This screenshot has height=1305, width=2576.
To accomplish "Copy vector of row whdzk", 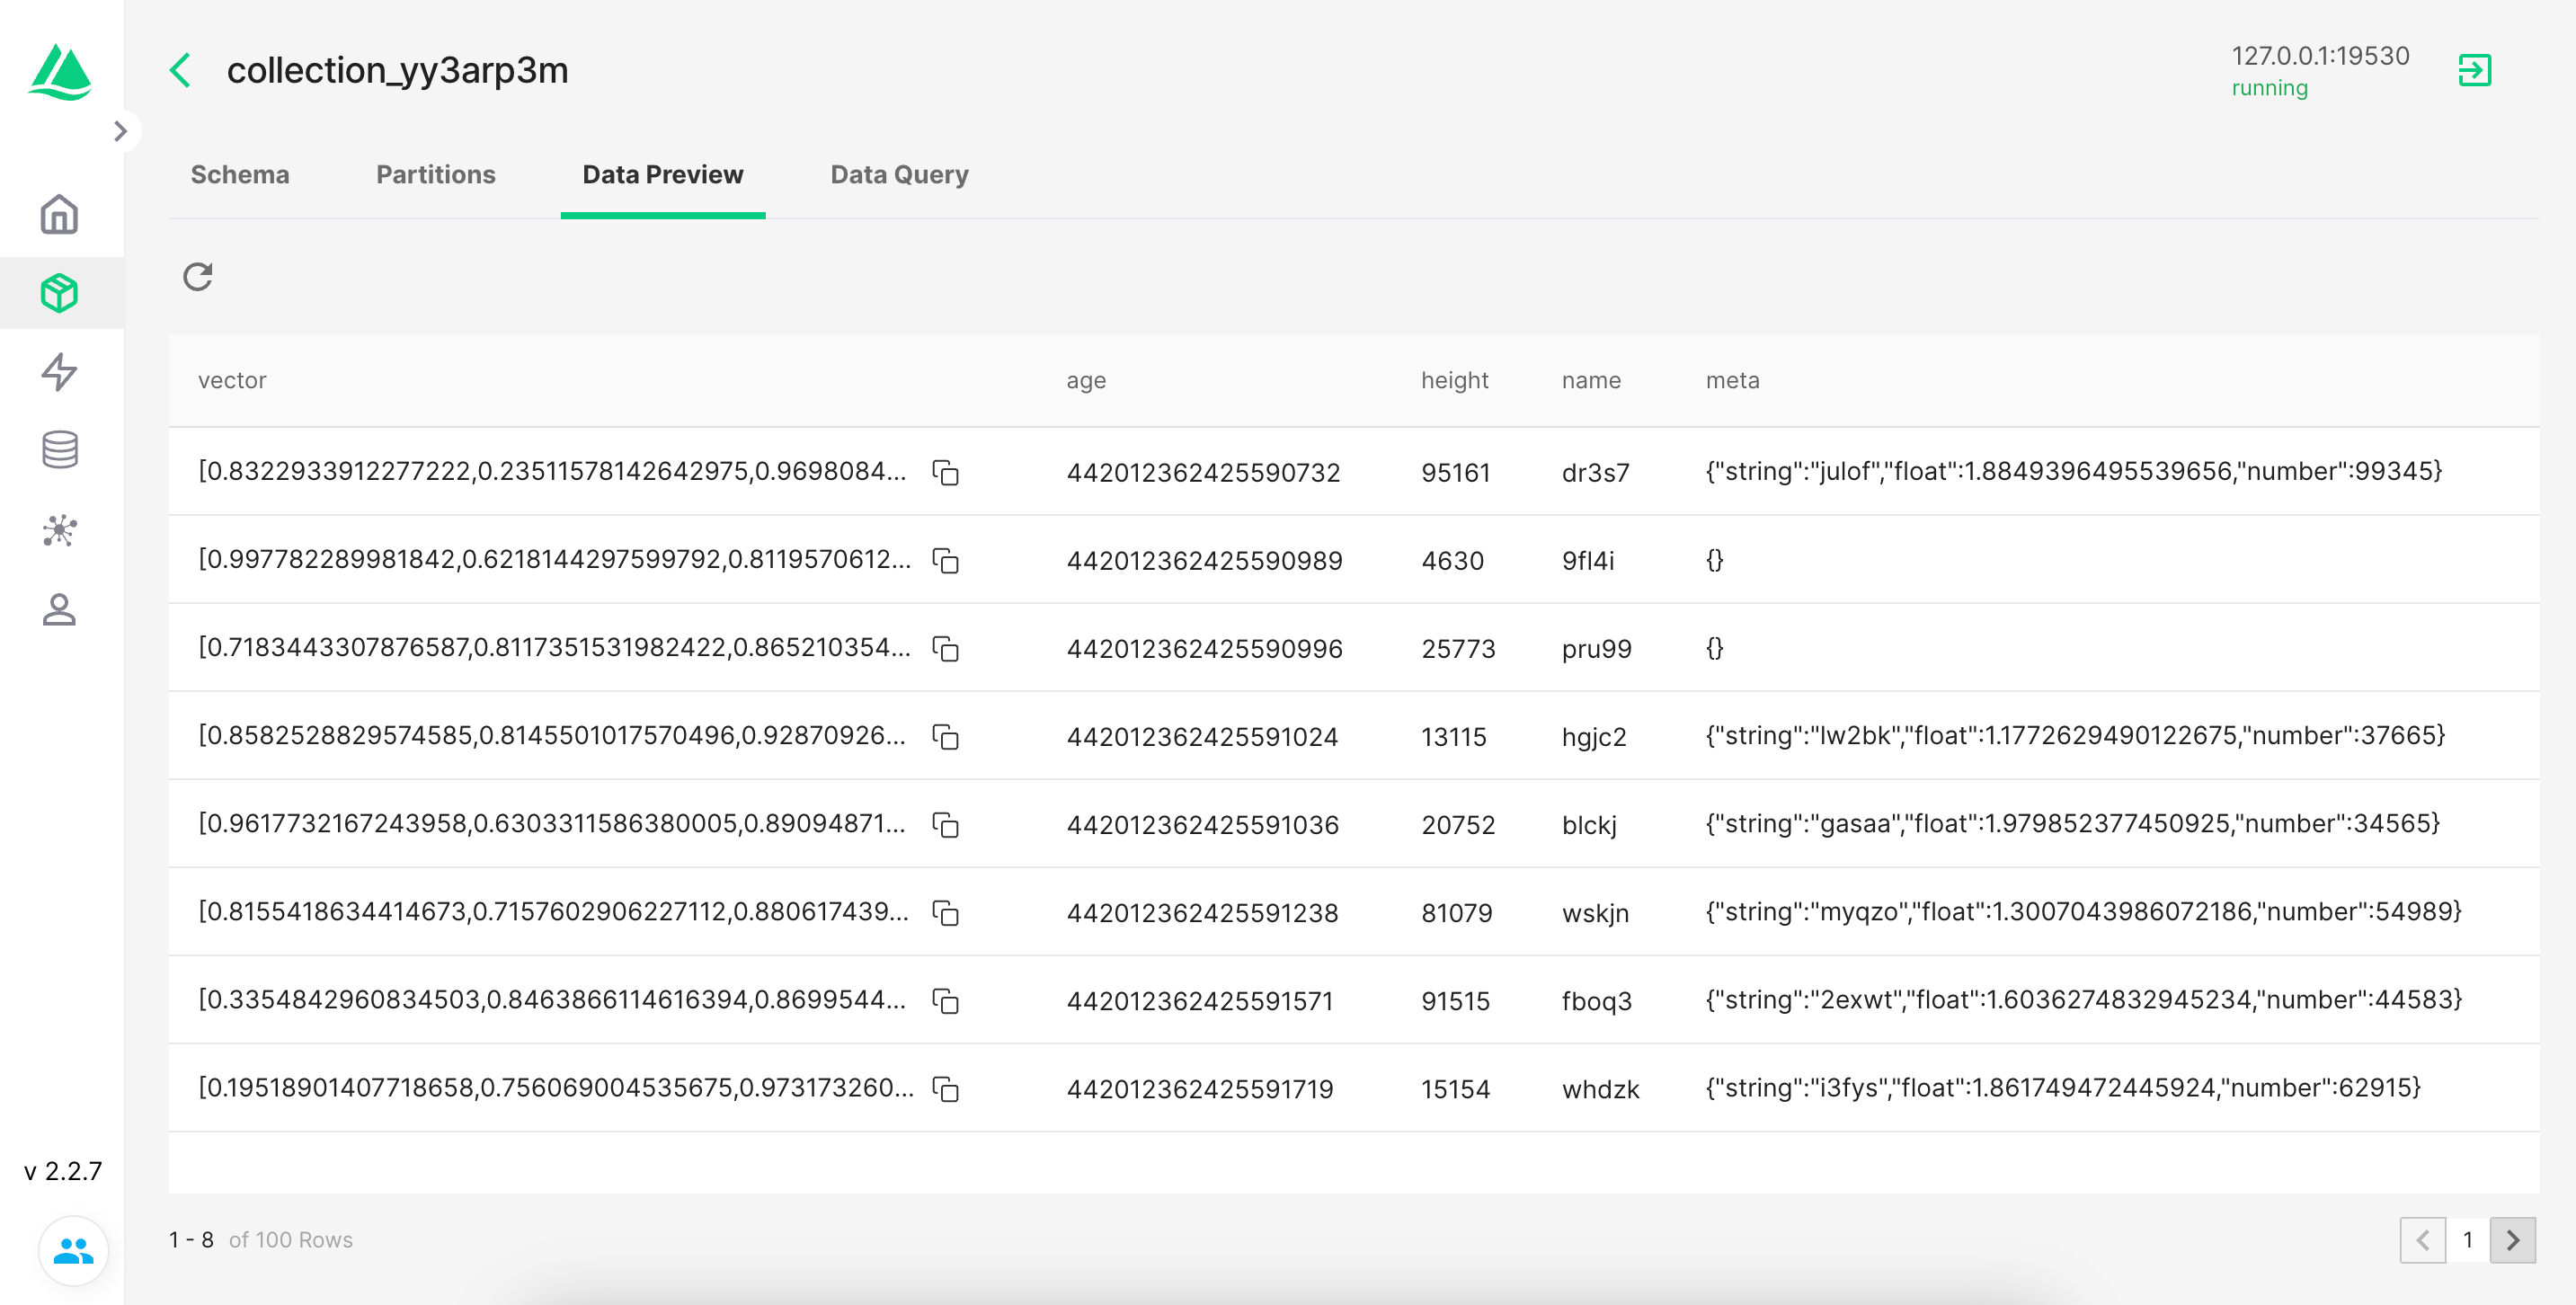I will coord(945,1088).
